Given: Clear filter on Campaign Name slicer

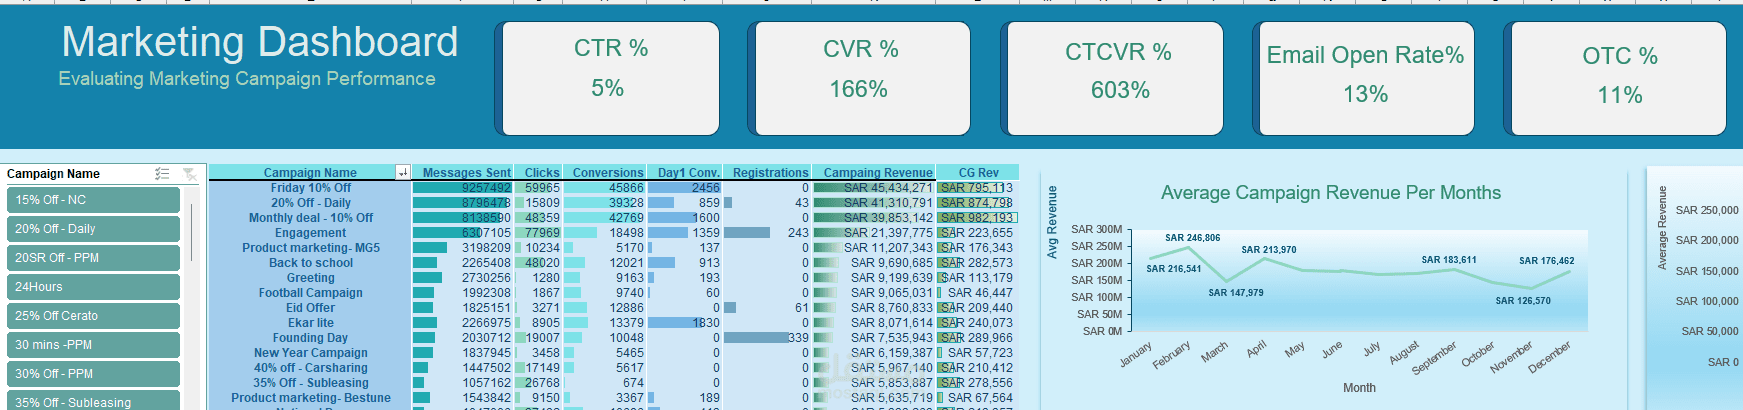Looking at the screenshot, I should click(189, 174).
